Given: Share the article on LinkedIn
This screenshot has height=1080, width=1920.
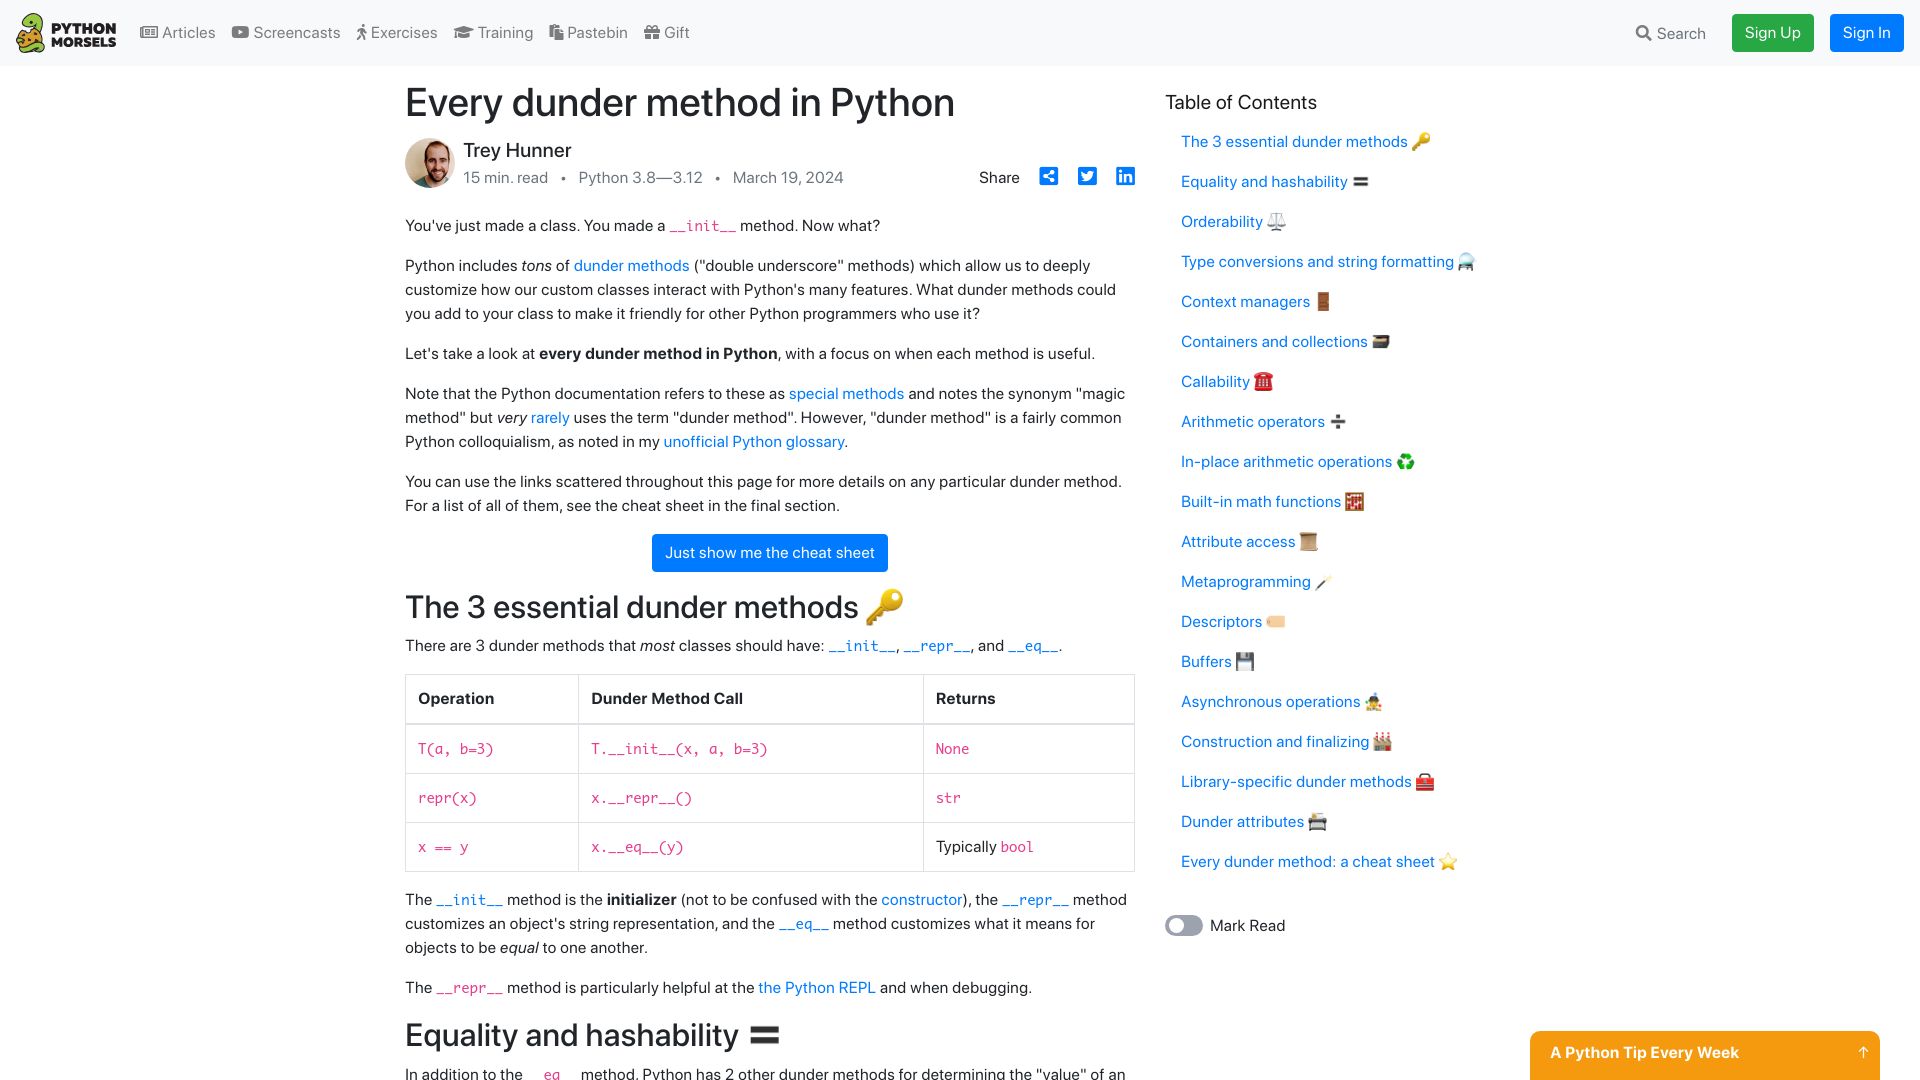Looking at the screenshot, I should click(1125, 177).
